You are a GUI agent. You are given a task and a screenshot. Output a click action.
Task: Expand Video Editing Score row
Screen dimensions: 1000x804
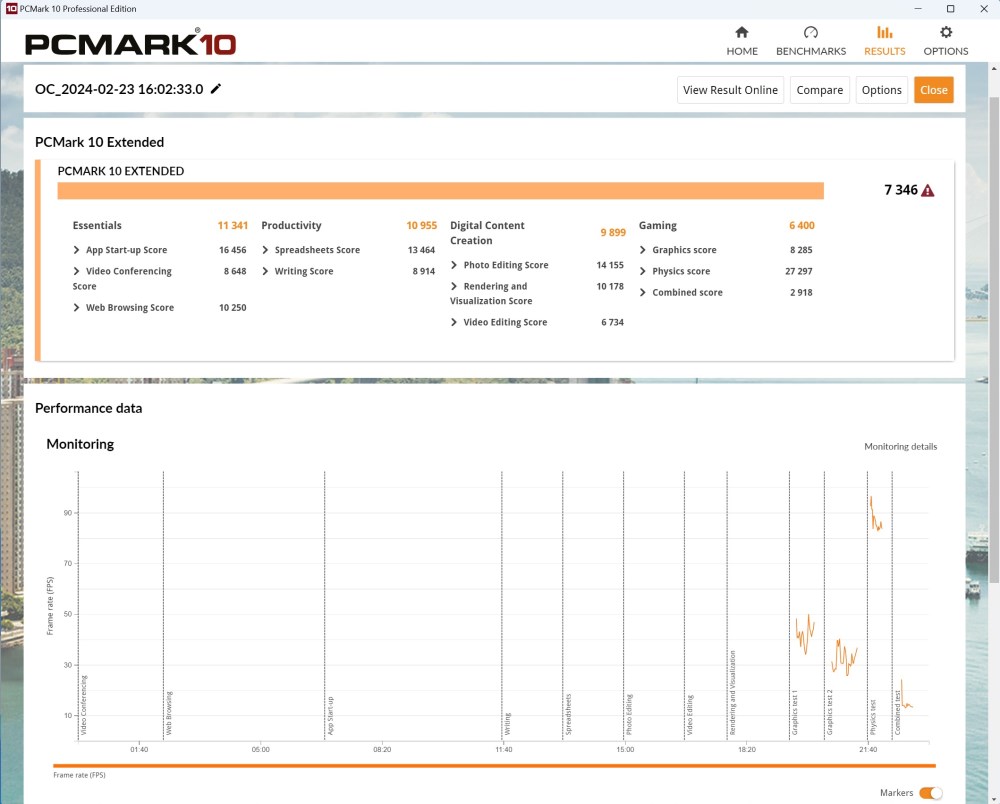tap(454, 322)
